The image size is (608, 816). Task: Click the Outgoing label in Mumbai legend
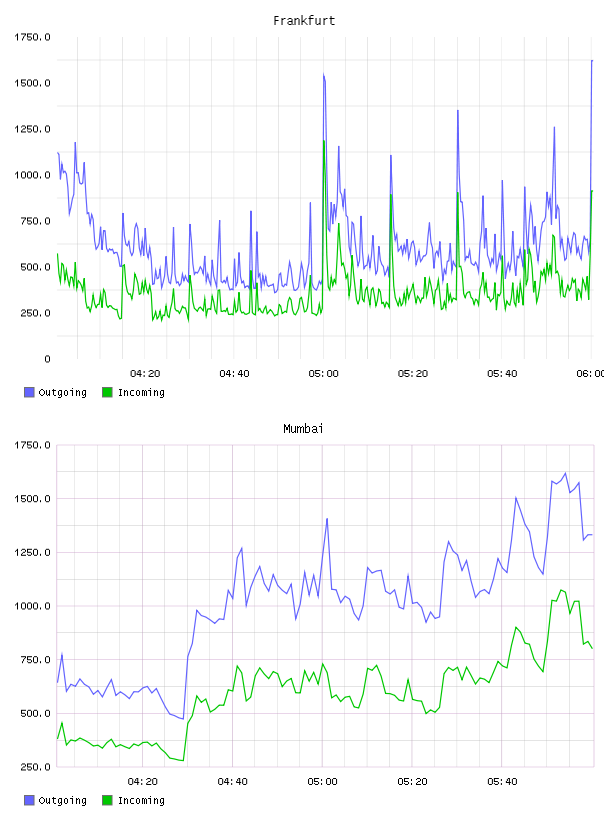pos(62,800)
